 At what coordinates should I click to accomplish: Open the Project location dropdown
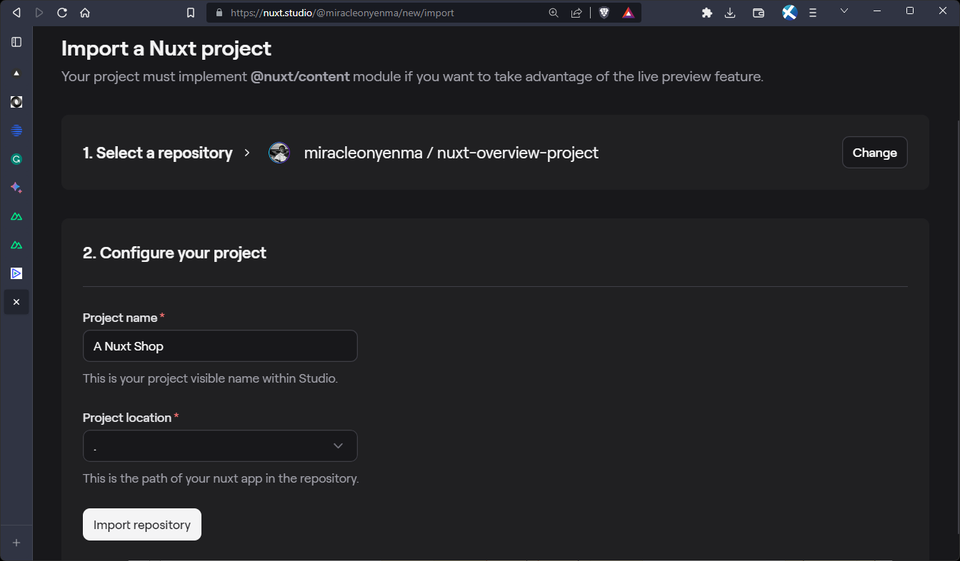click(220, 446)
